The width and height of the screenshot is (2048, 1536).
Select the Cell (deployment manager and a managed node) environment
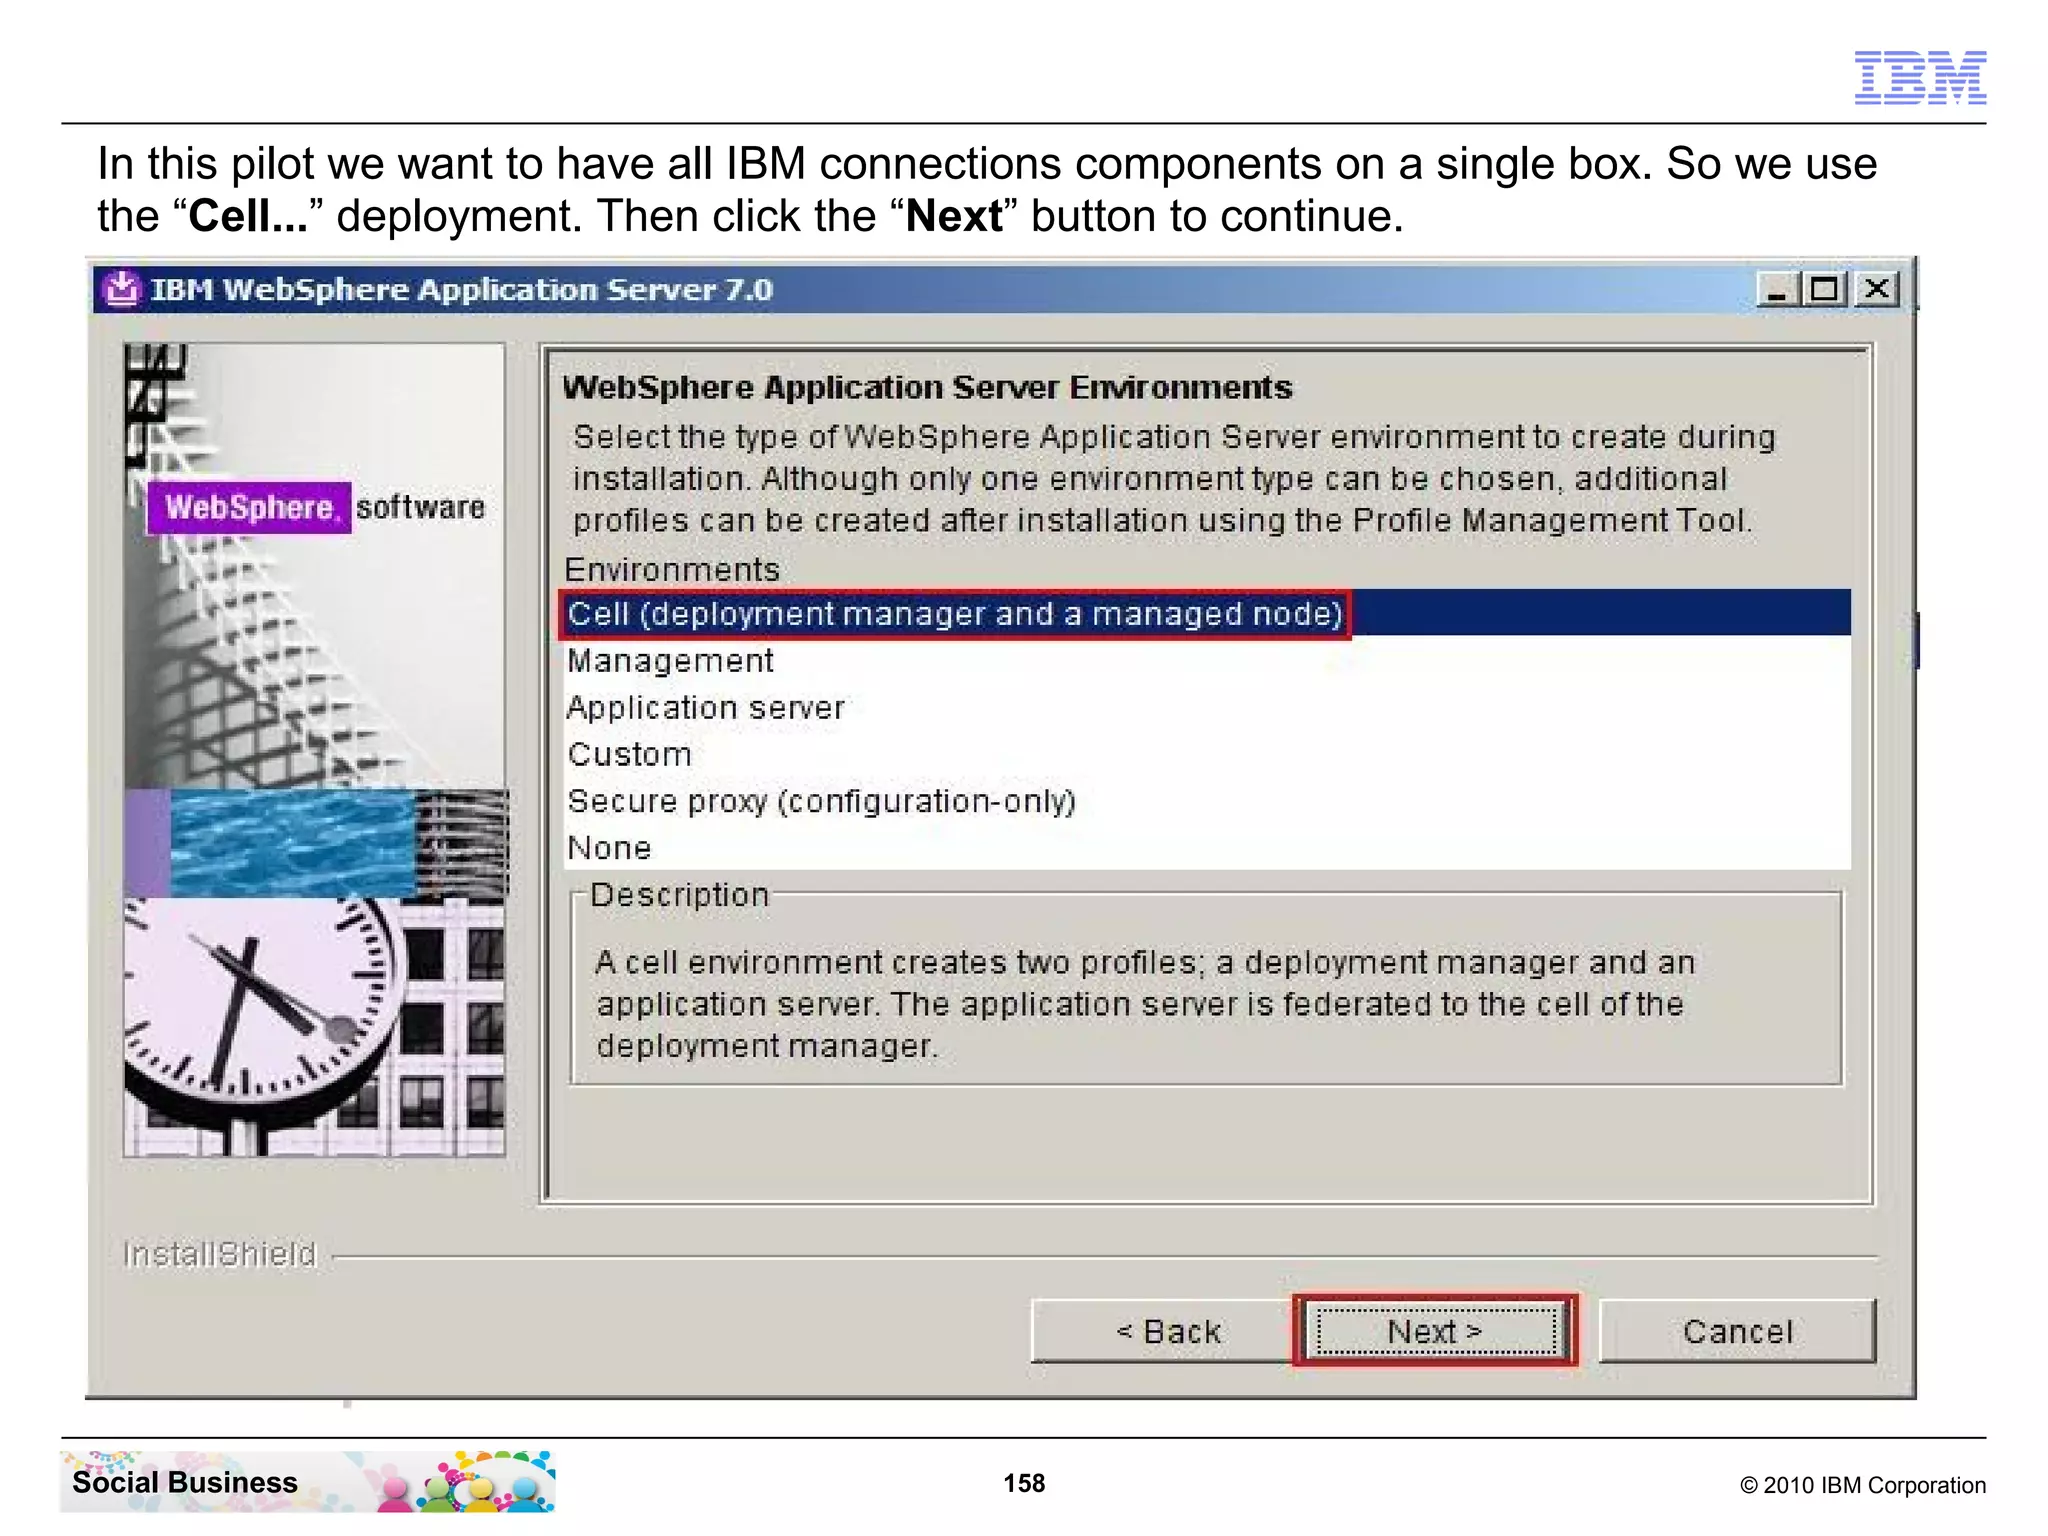point(1205,613)
